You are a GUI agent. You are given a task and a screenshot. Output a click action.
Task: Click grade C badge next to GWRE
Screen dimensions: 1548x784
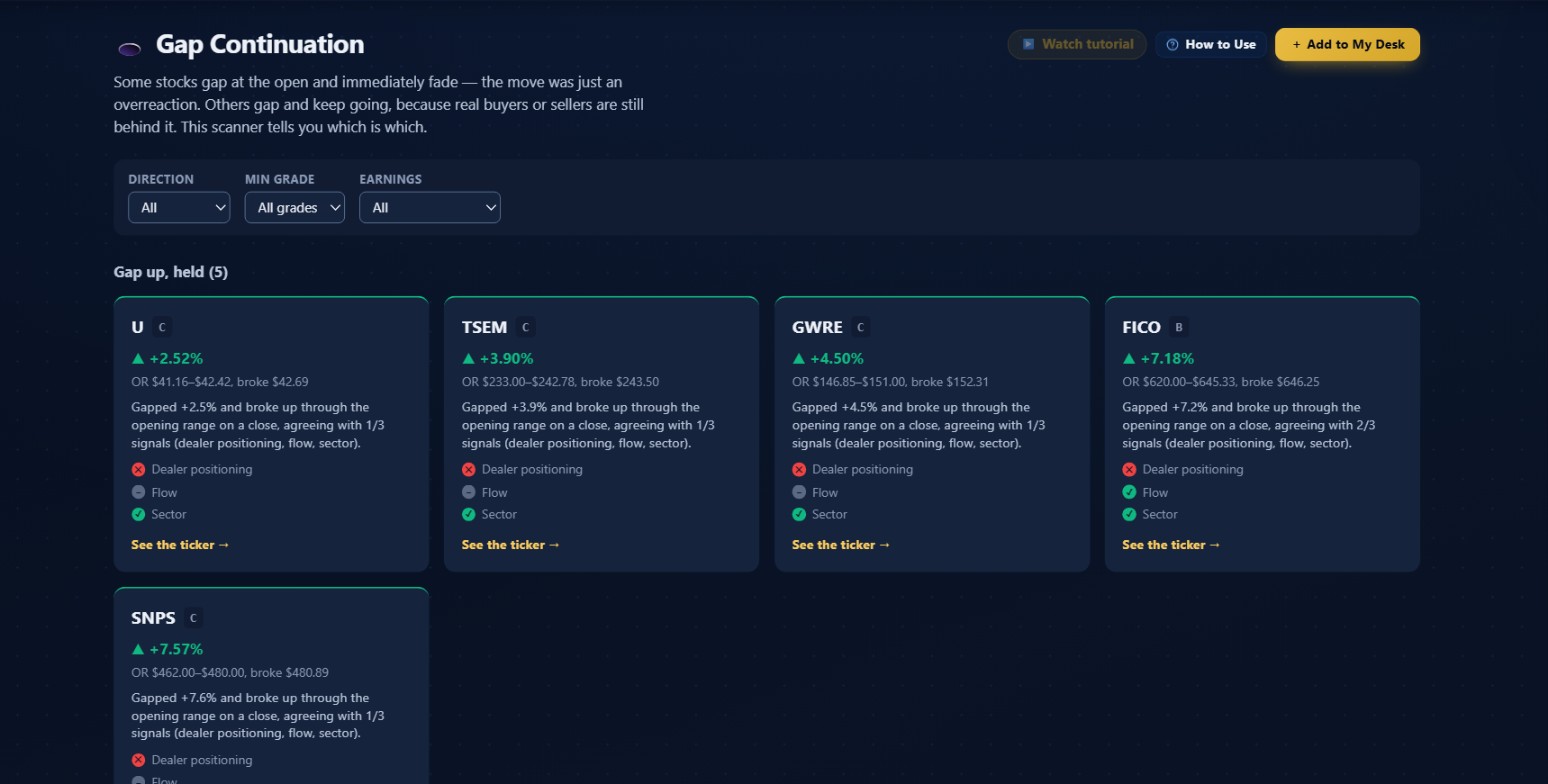860,327
